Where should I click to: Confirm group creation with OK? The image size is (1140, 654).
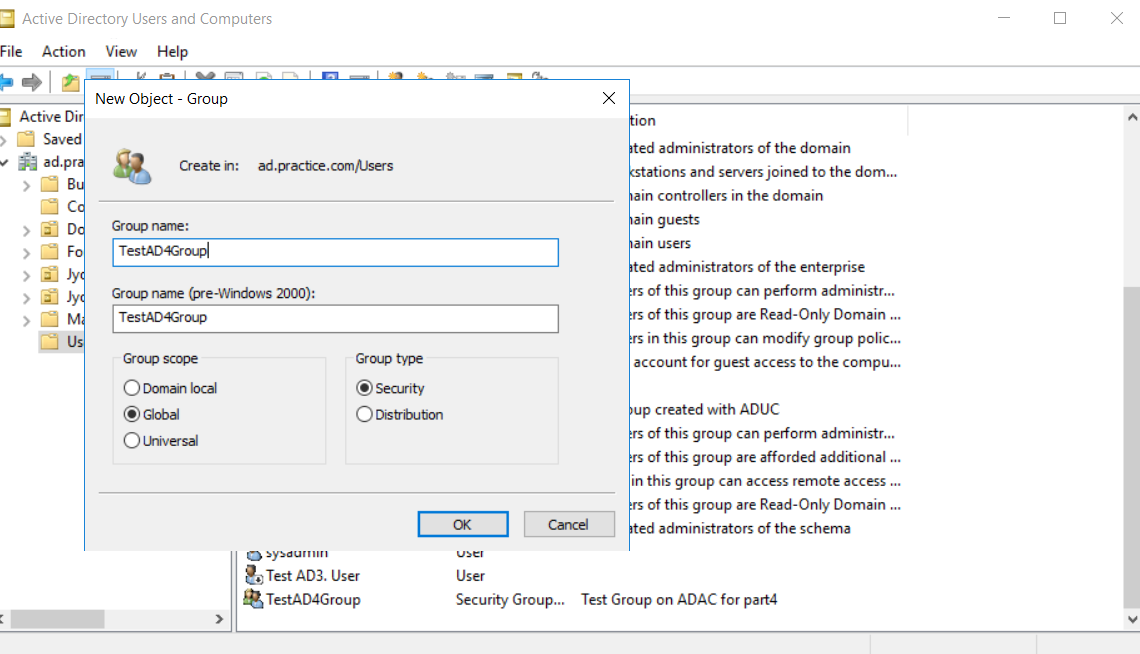pyautogui.click(x=462, y=524)
